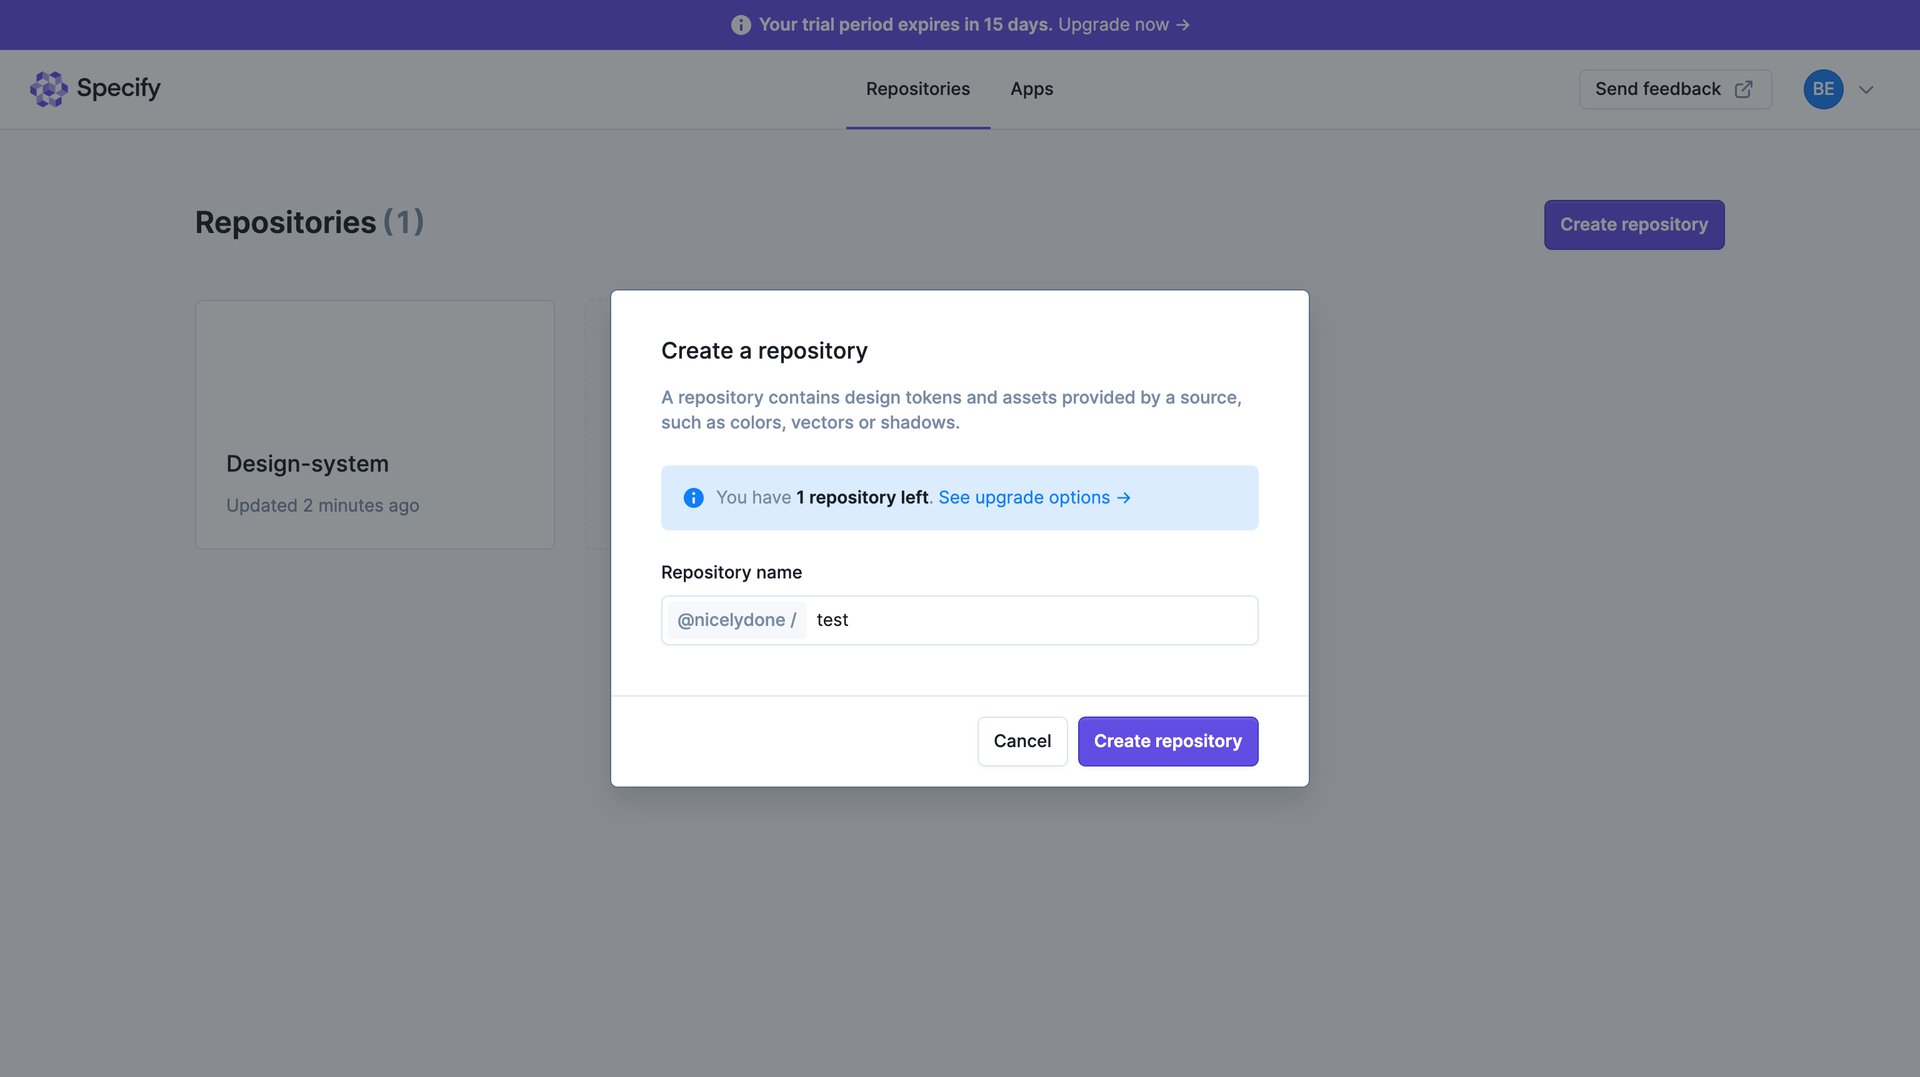Click Send feedback
Image resolution: width=1920 pixels, height=1077 pixels.
1658,89
